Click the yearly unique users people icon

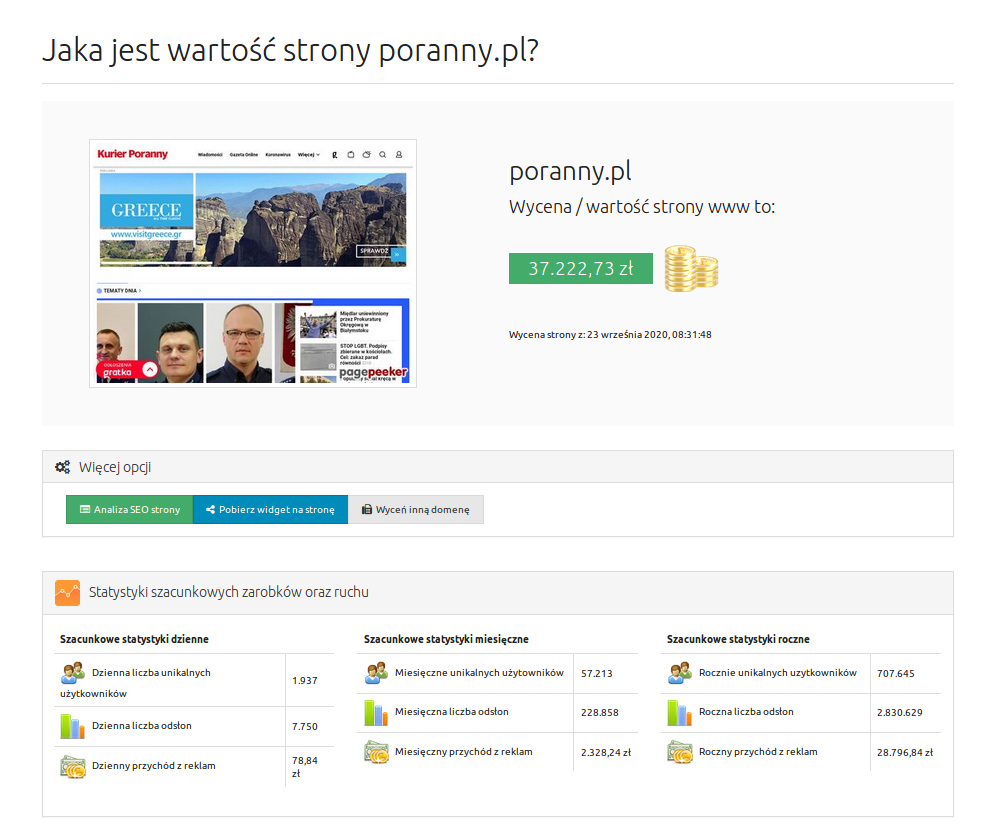pyautogui.click(x=680, y=673)
